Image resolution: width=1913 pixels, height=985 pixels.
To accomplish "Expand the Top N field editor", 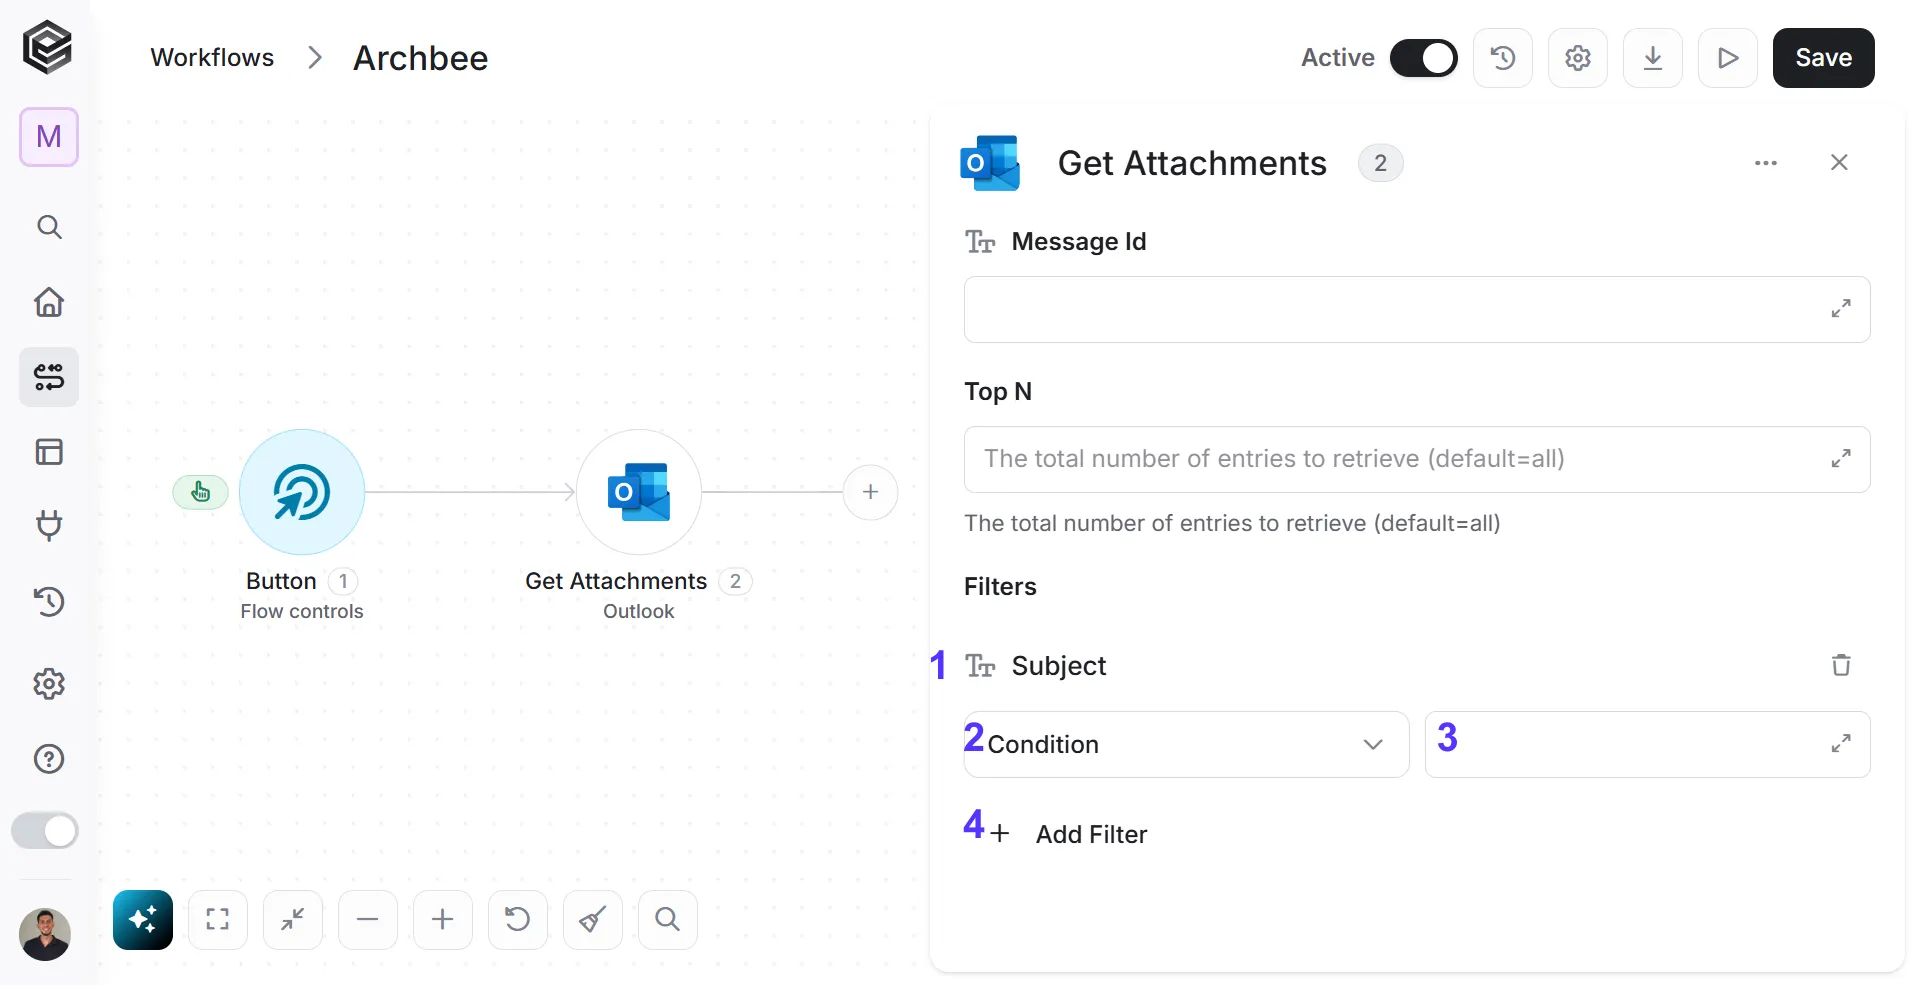I will [x=1841, y=459].
